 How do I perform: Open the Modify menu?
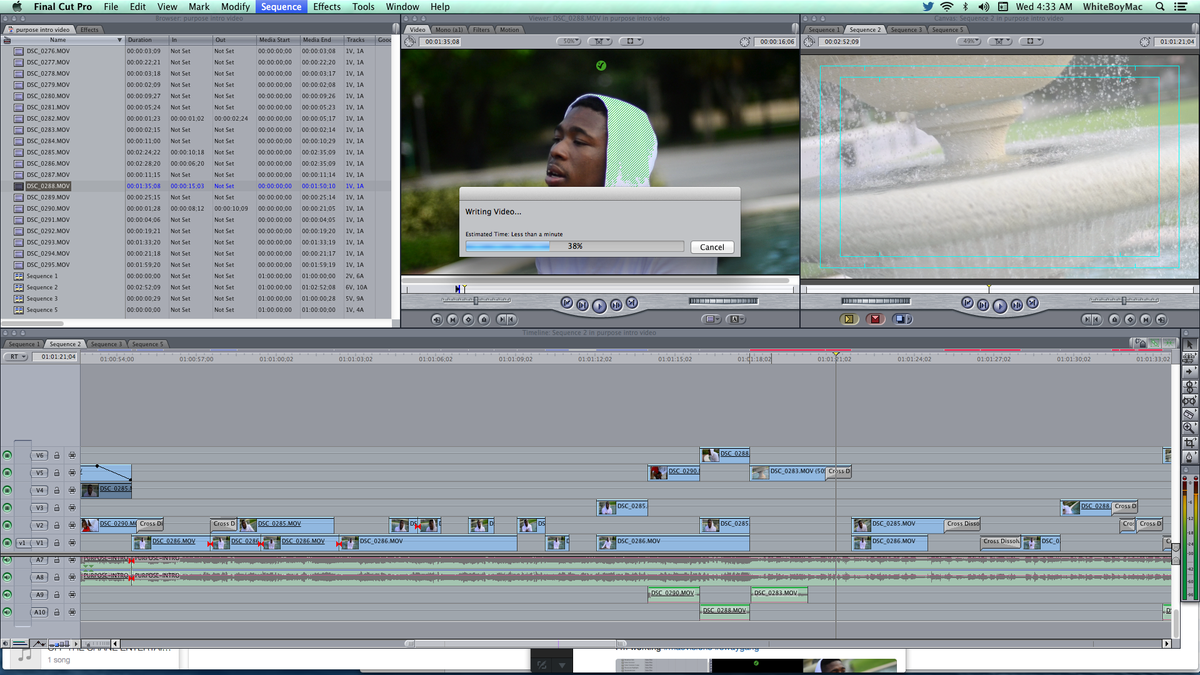235,7
